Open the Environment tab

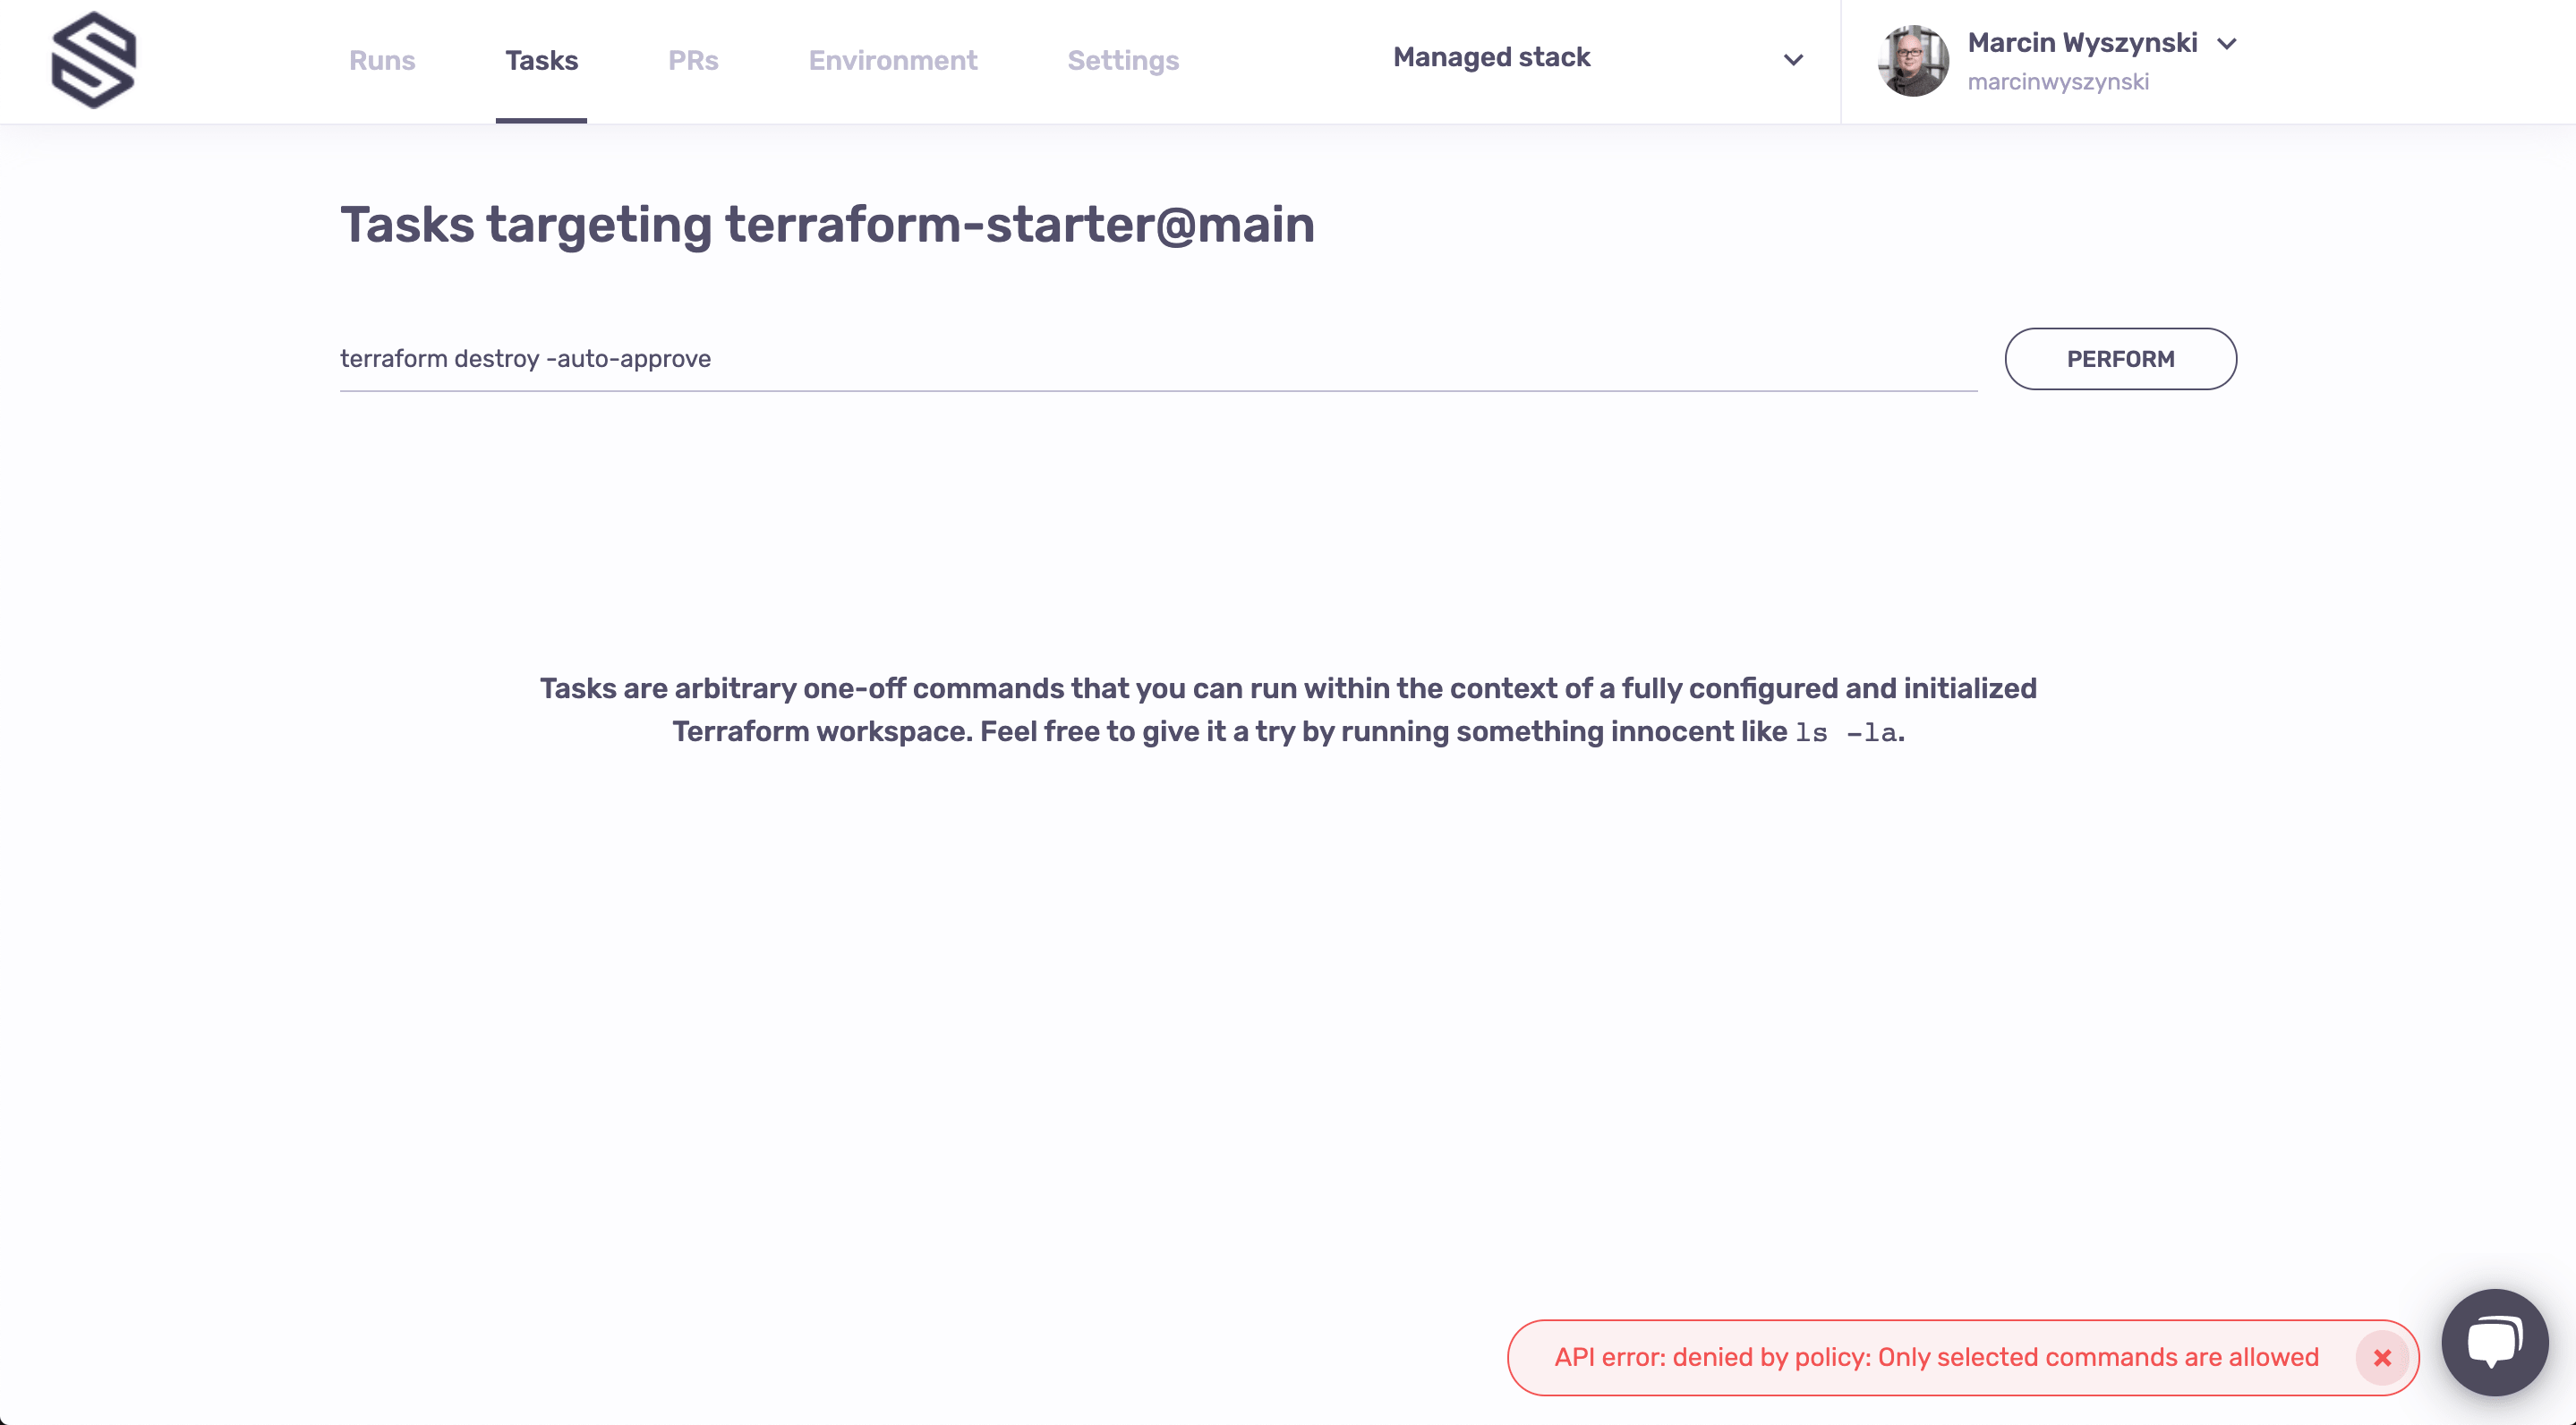coord(893,60)
